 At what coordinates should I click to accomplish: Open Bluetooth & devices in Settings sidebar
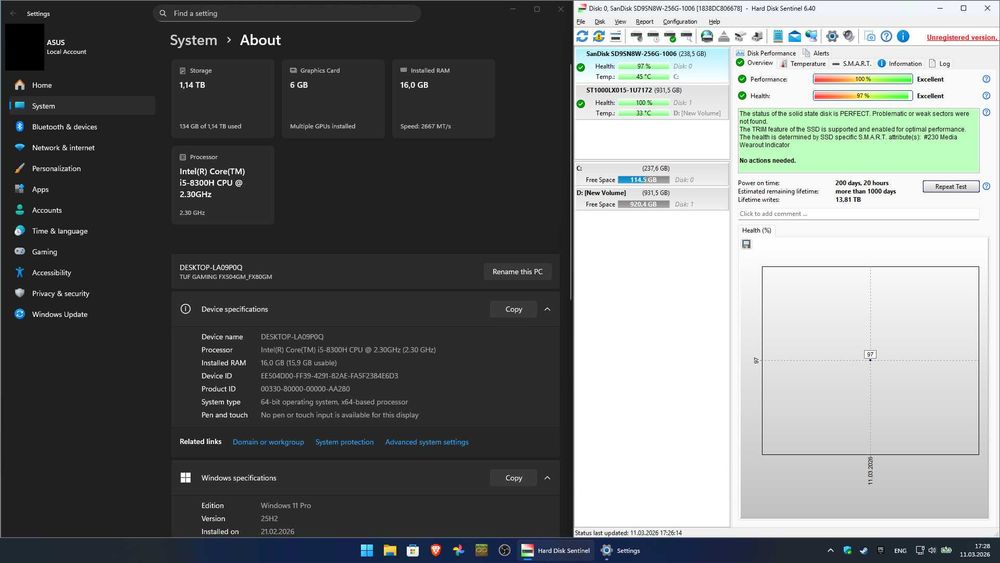[83, 127]
